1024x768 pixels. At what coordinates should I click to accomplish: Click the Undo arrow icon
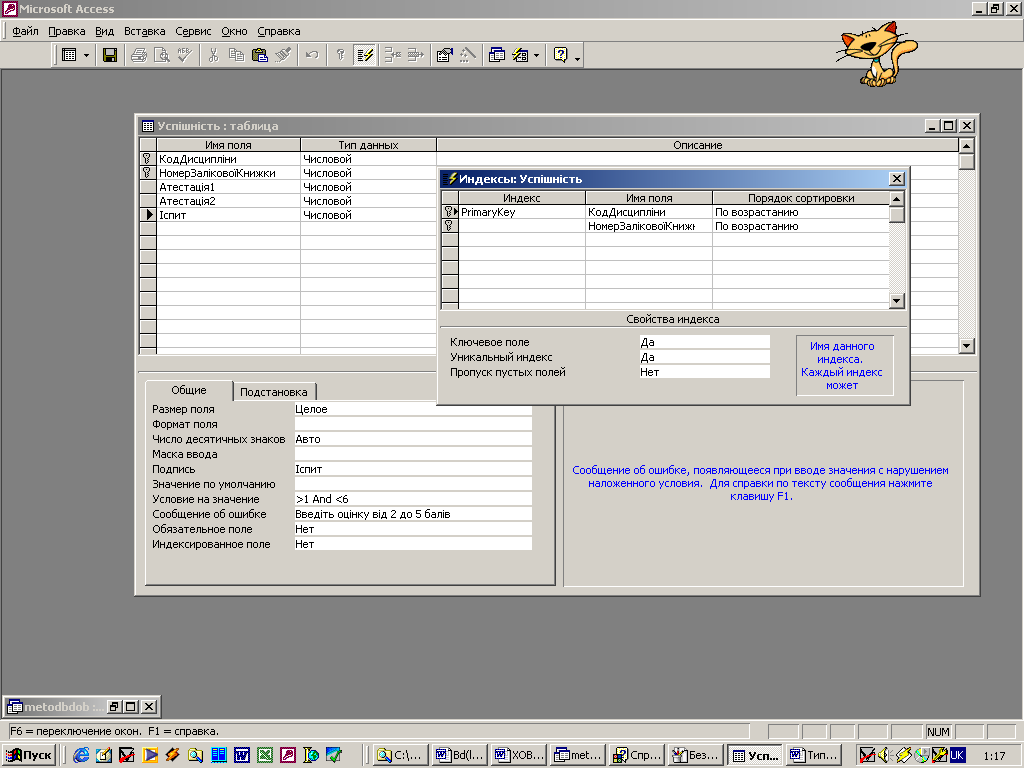[312, 56]
